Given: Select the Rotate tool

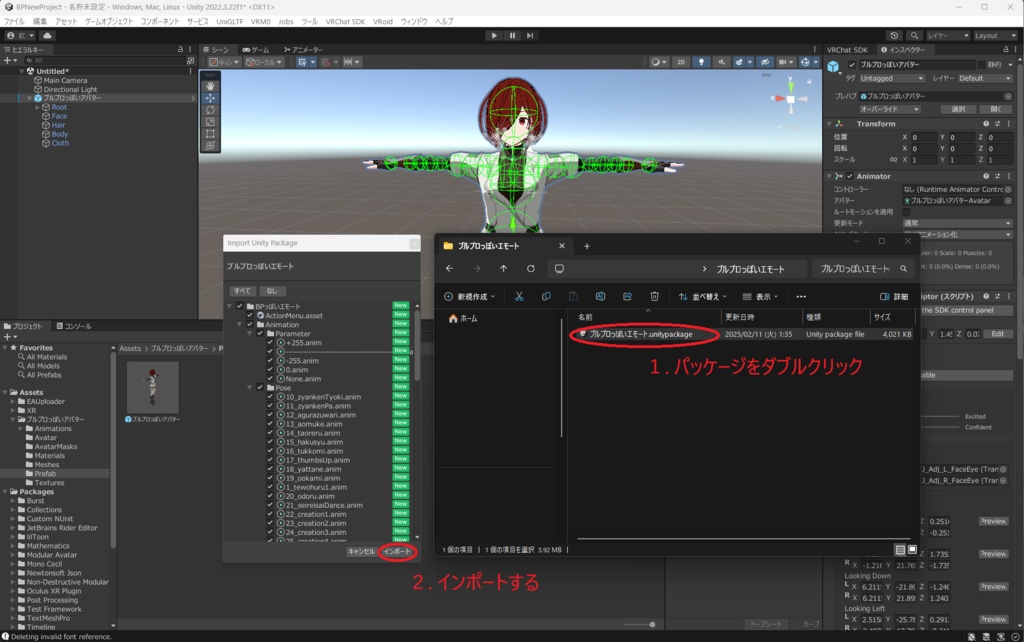Looking at the screenshot, I should [211, 110].
